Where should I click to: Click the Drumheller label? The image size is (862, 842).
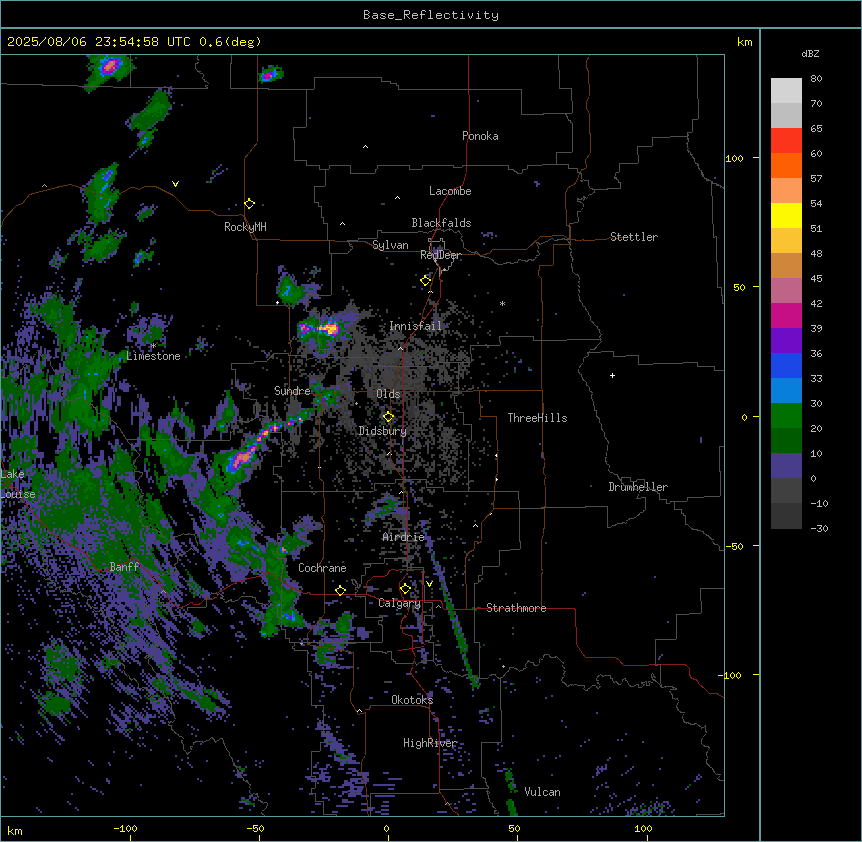click(x=638, y=487)
